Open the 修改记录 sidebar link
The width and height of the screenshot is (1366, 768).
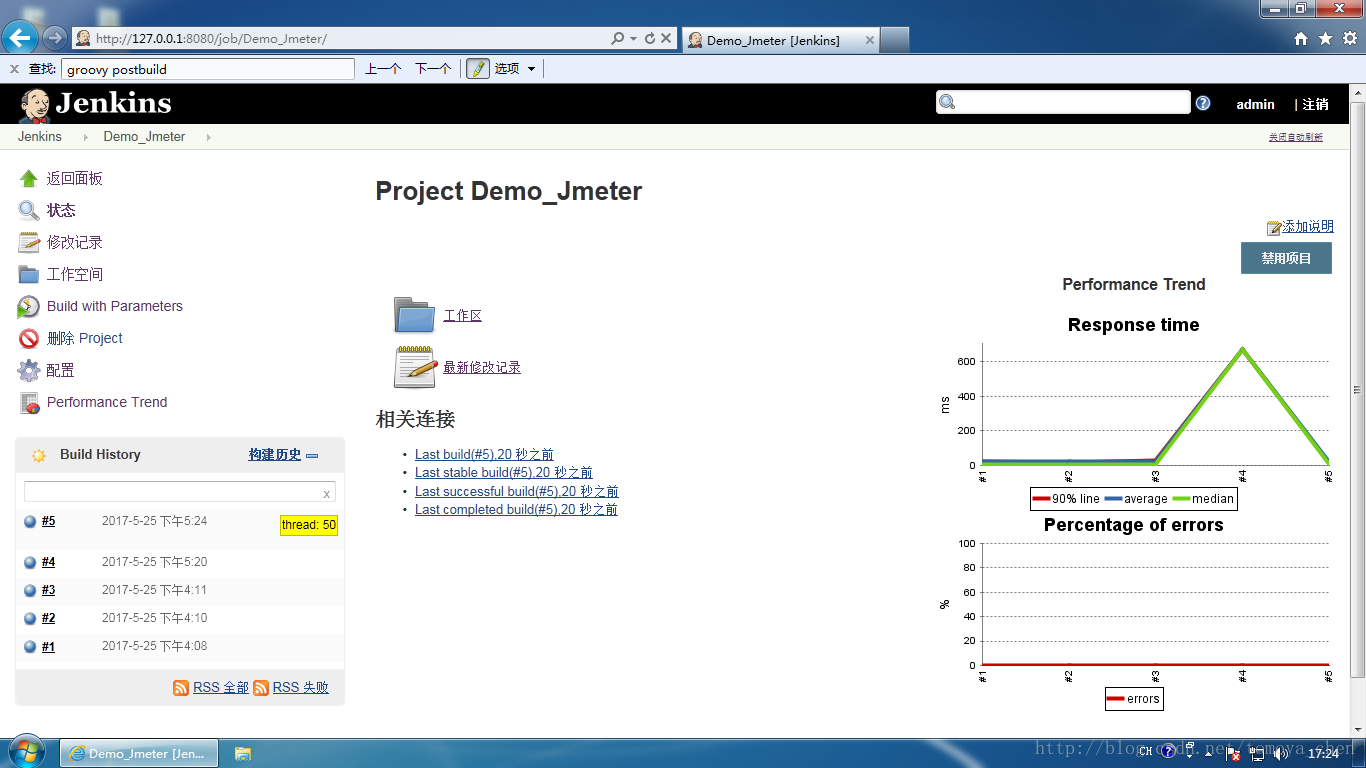(74, 243)
